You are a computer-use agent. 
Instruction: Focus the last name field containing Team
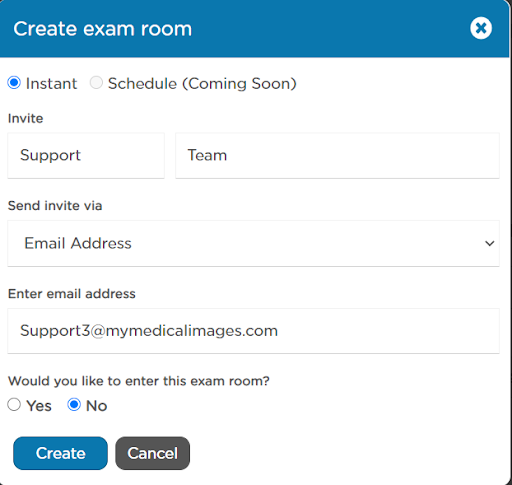coord(337,155)
